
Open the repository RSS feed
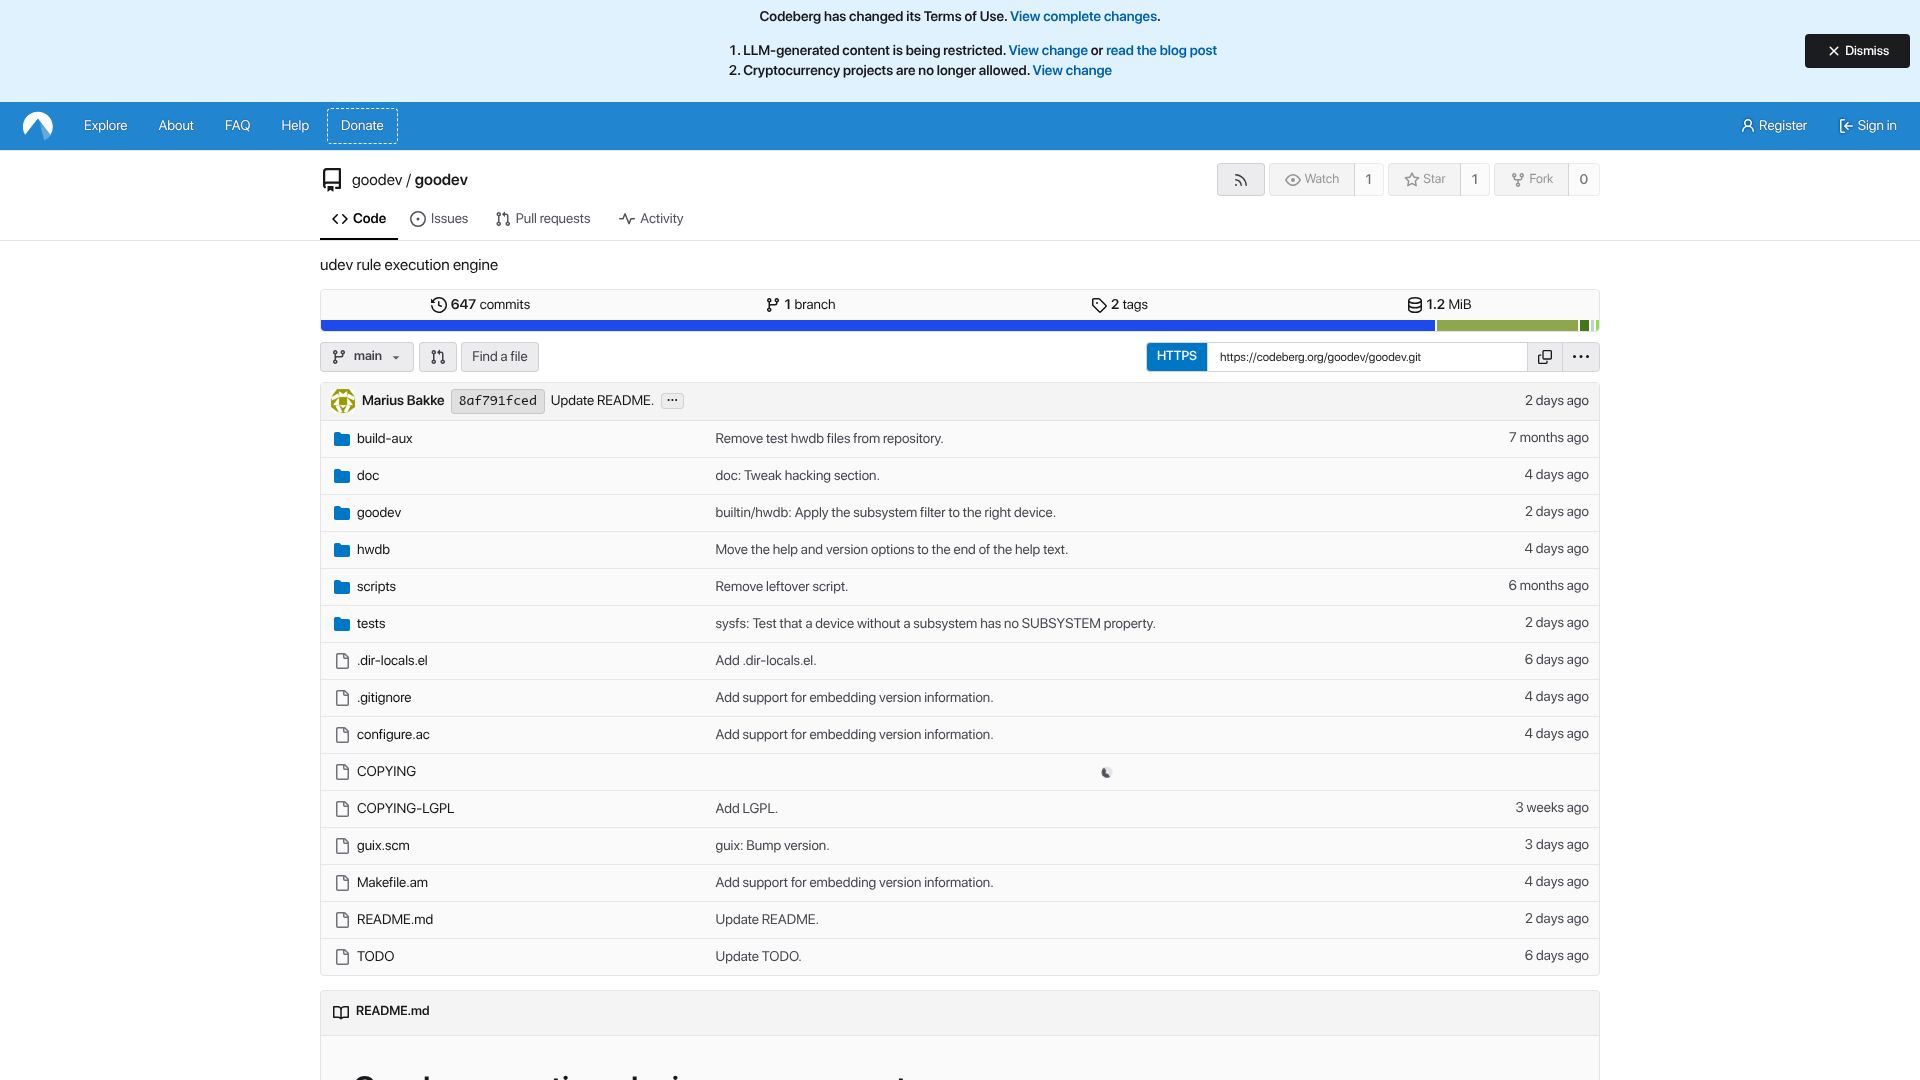point(1240,180)
